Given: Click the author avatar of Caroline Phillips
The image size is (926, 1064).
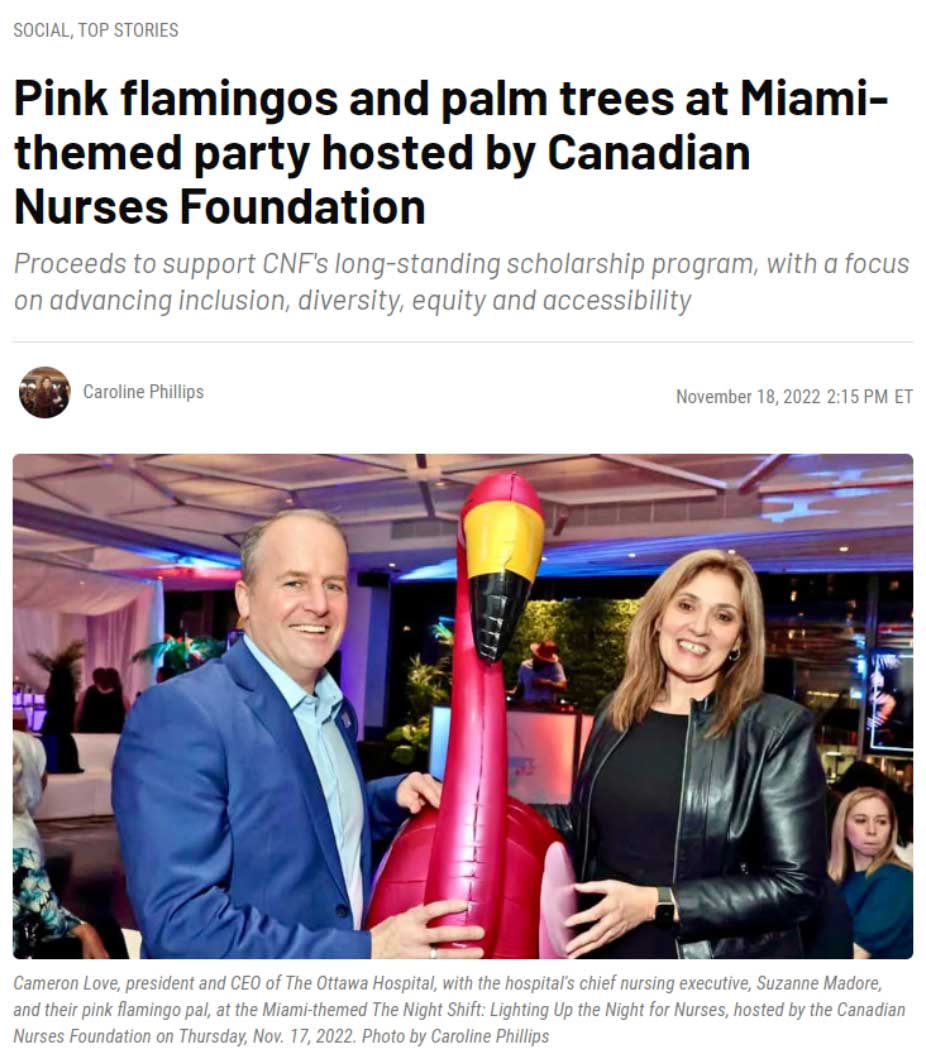Looking at the screenshot, I should tap(45, 392).
